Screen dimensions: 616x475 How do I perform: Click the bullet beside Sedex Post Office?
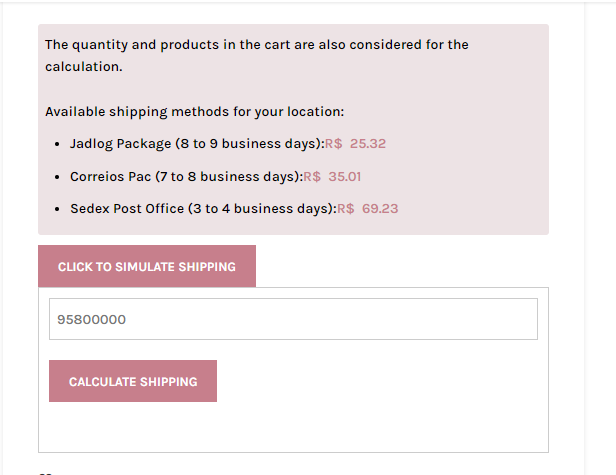[57, 209]
